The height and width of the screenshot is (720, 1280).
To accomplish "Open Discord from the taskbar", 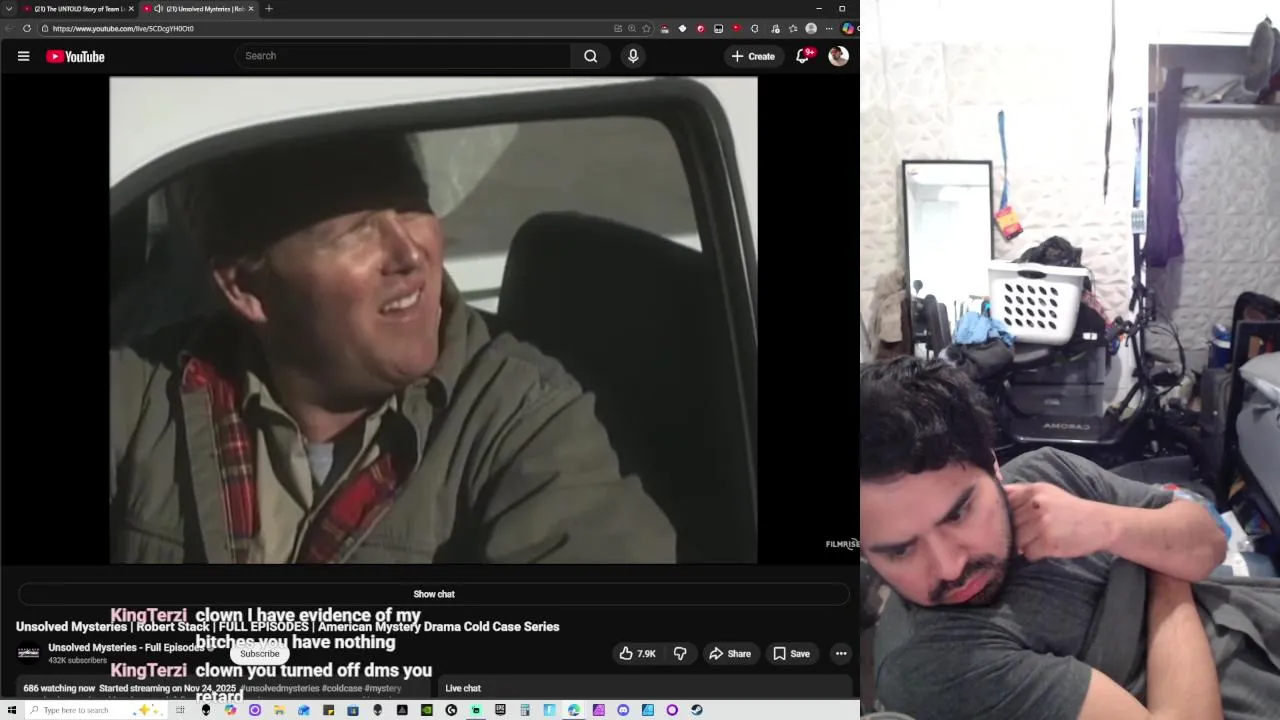I will tap(623, 710).
